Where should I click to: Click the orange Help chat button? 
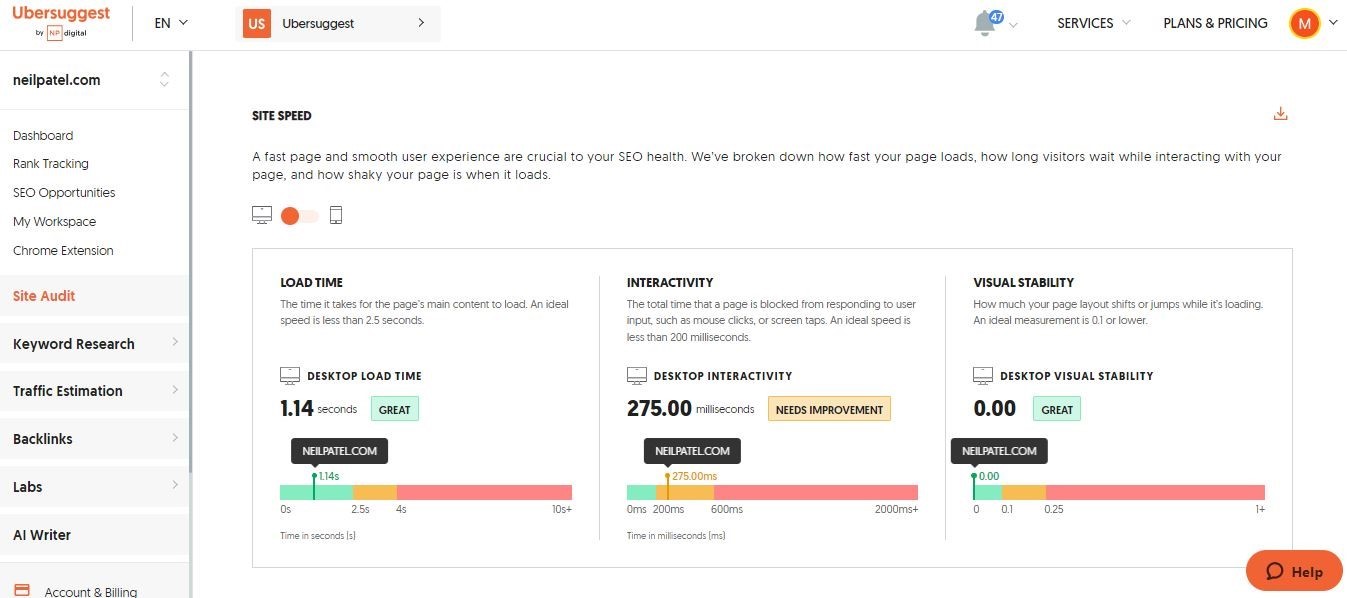[1294, 571]
